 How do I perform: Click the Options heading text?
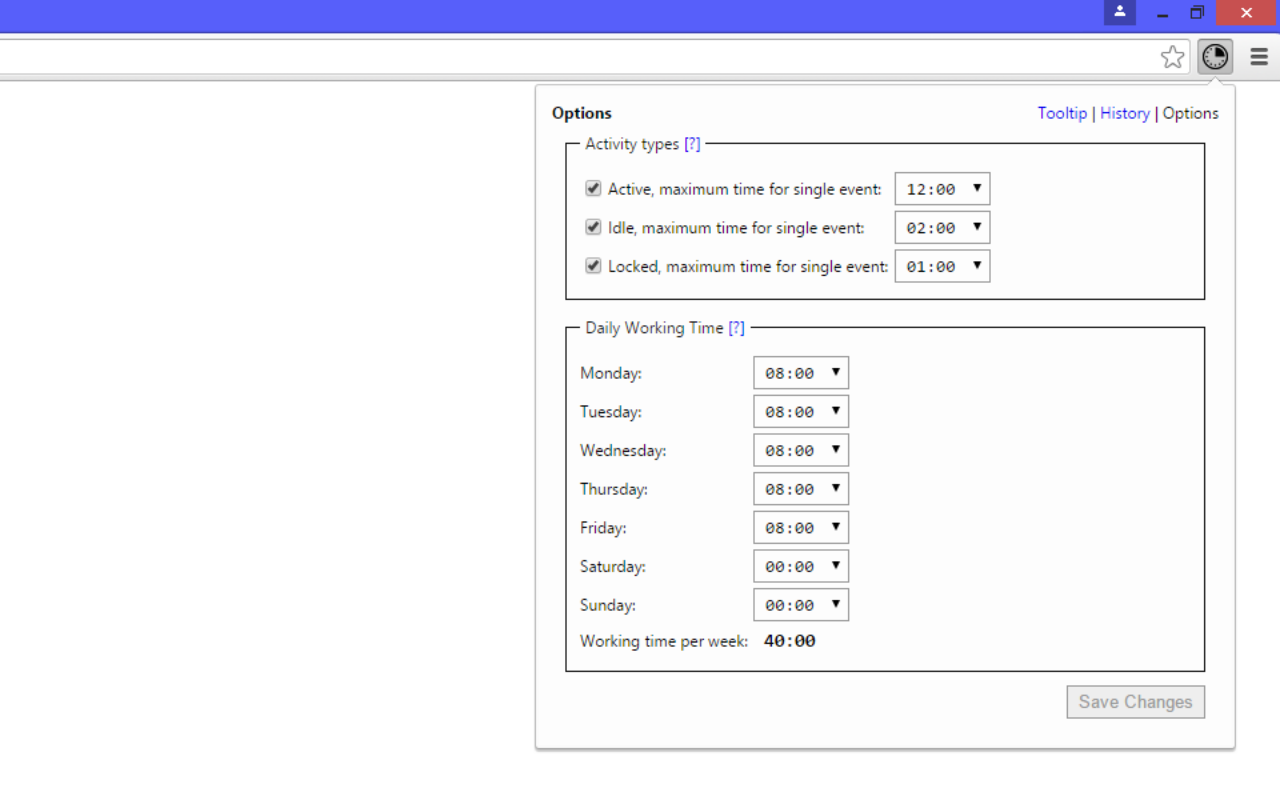click(582, 113)
